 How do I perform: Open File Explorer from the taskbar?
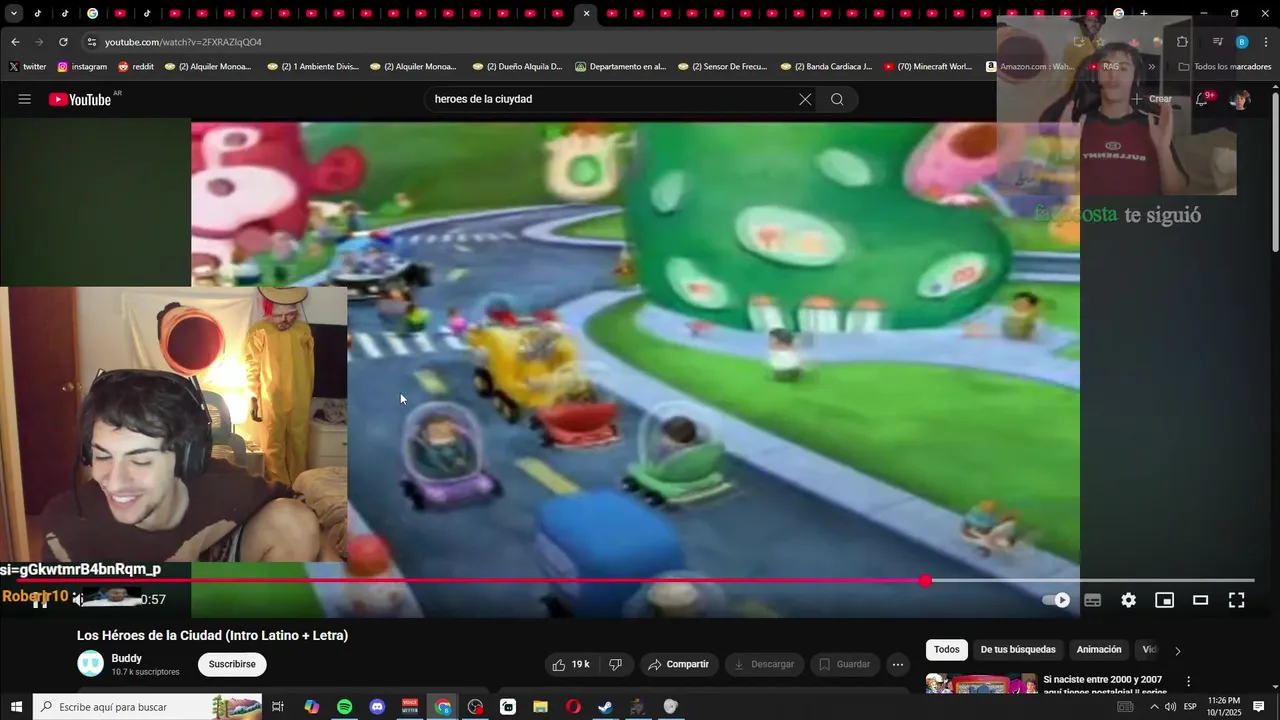[540, 707]
